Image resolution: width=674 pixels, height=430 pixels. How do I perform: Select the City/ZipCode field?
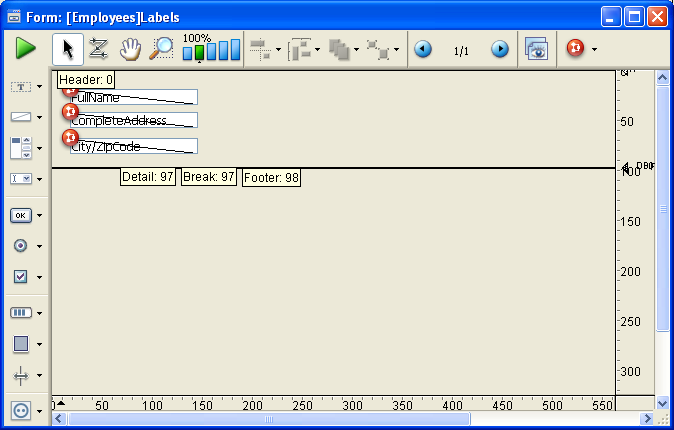click(134, 146)
